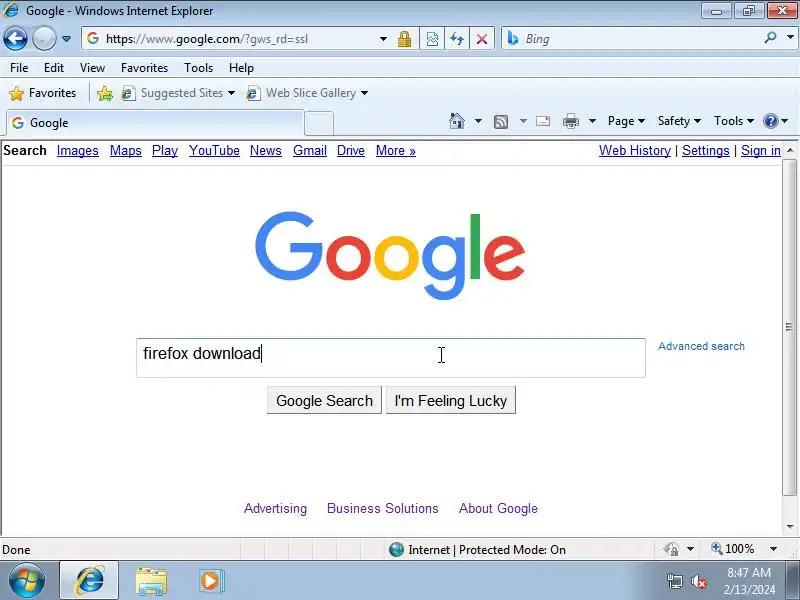Open Web History link
The width and height of the screenshot is (800, 600).
[x=635, y=151]
